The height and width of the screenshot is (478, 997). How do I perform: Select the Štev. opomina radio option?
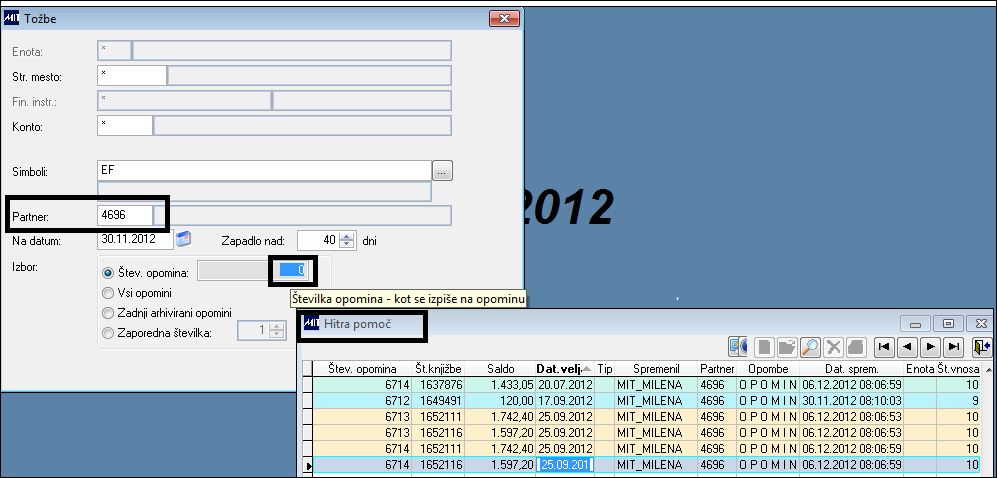[x=107, y=273]
